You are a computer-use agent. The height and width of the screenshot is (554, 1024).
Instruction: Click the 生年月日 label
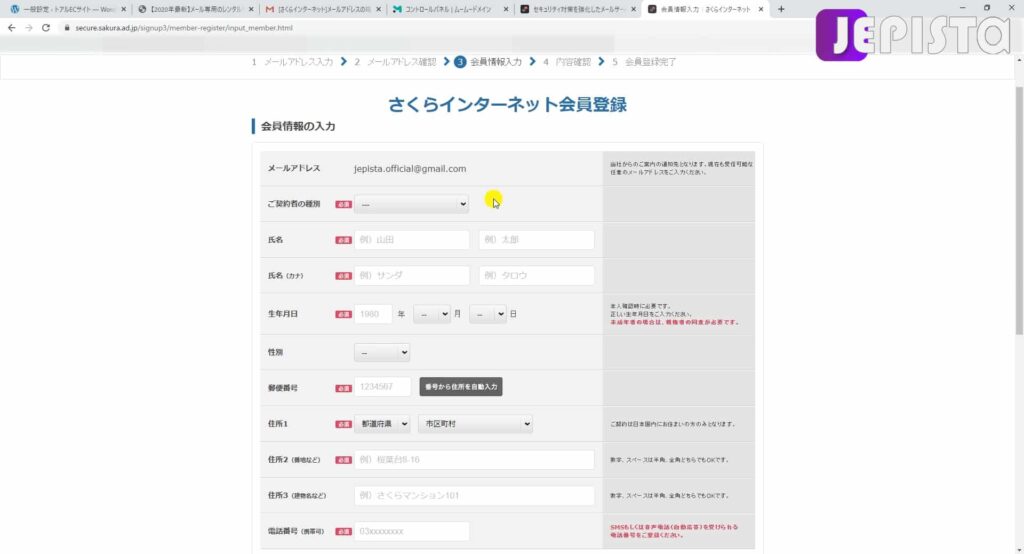click(x=283, y=314)
